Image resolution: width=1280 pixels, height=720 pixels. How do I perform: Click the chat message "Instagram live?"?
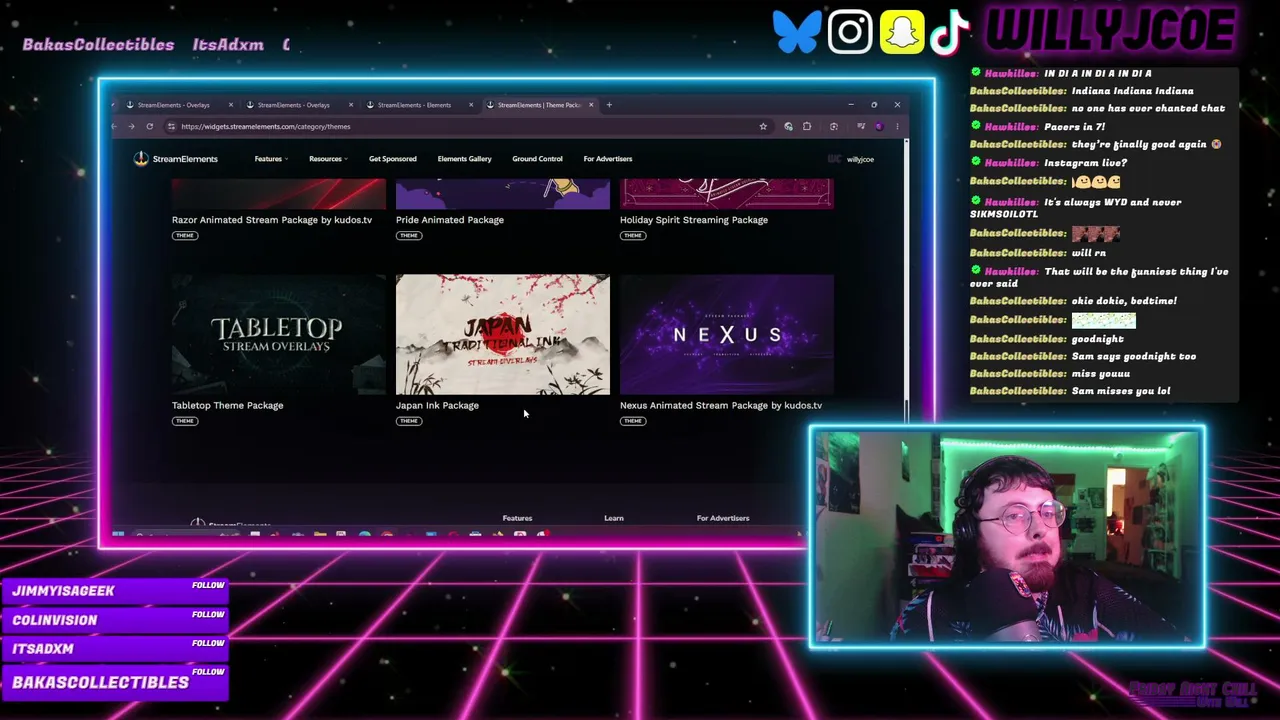(x=1085, y=163)
